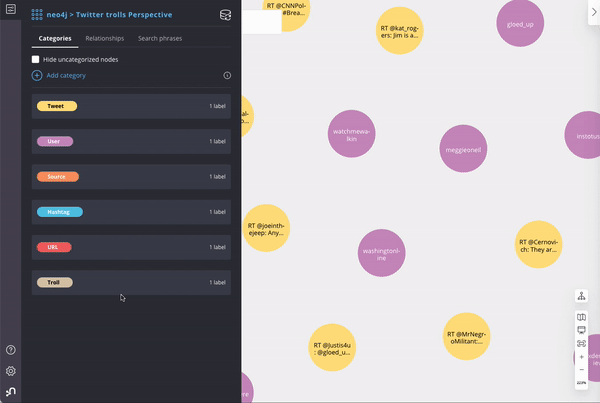
Task: Toggle presentation mode monitor icon
Action: click(x=581, y=330)
